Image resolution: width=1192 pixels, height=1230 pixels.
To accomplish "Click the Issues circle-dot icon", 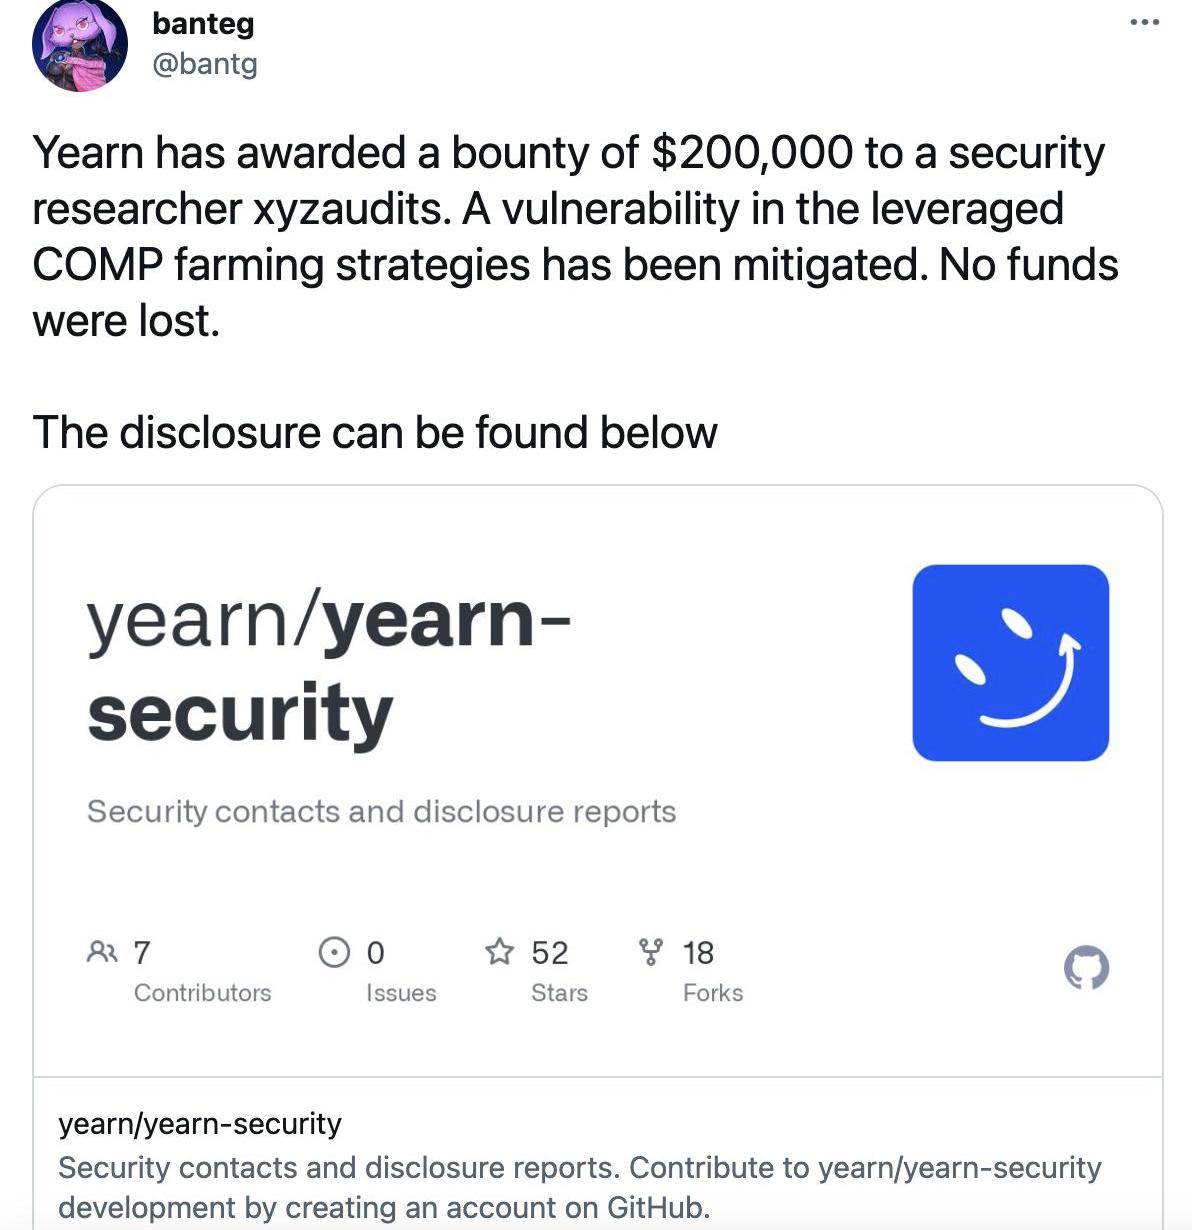I will (x=334, y=952).
